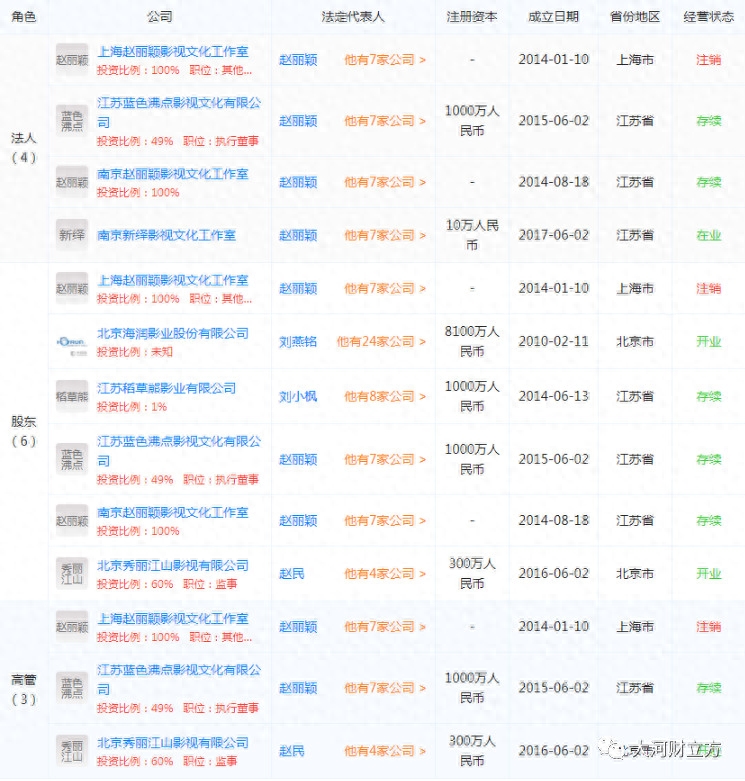Click 秀丽江山 logo in the 高管 section

(x=72, y=751)
